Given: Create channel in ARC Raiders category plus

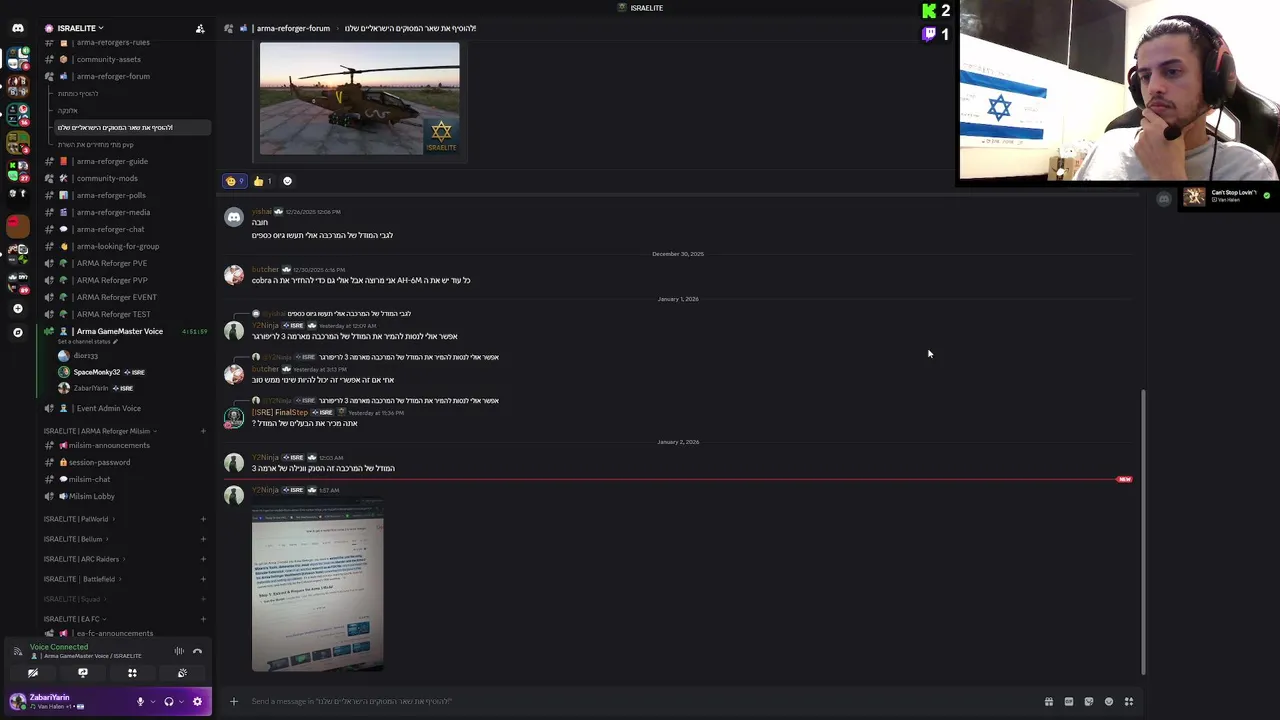Looking at the screenshot, I should 203,559.
